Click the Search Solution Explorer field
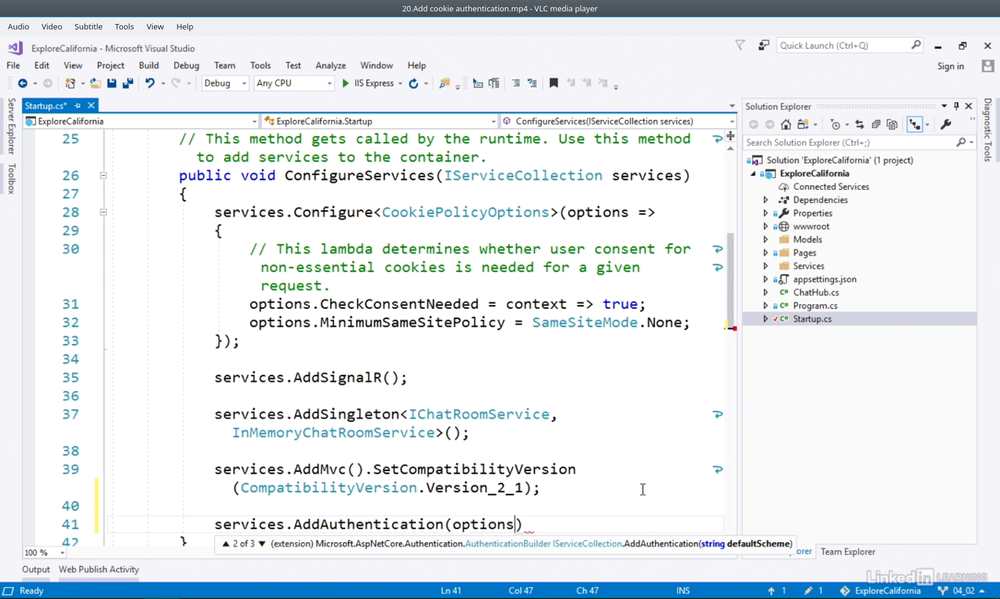 pos(860,143)
